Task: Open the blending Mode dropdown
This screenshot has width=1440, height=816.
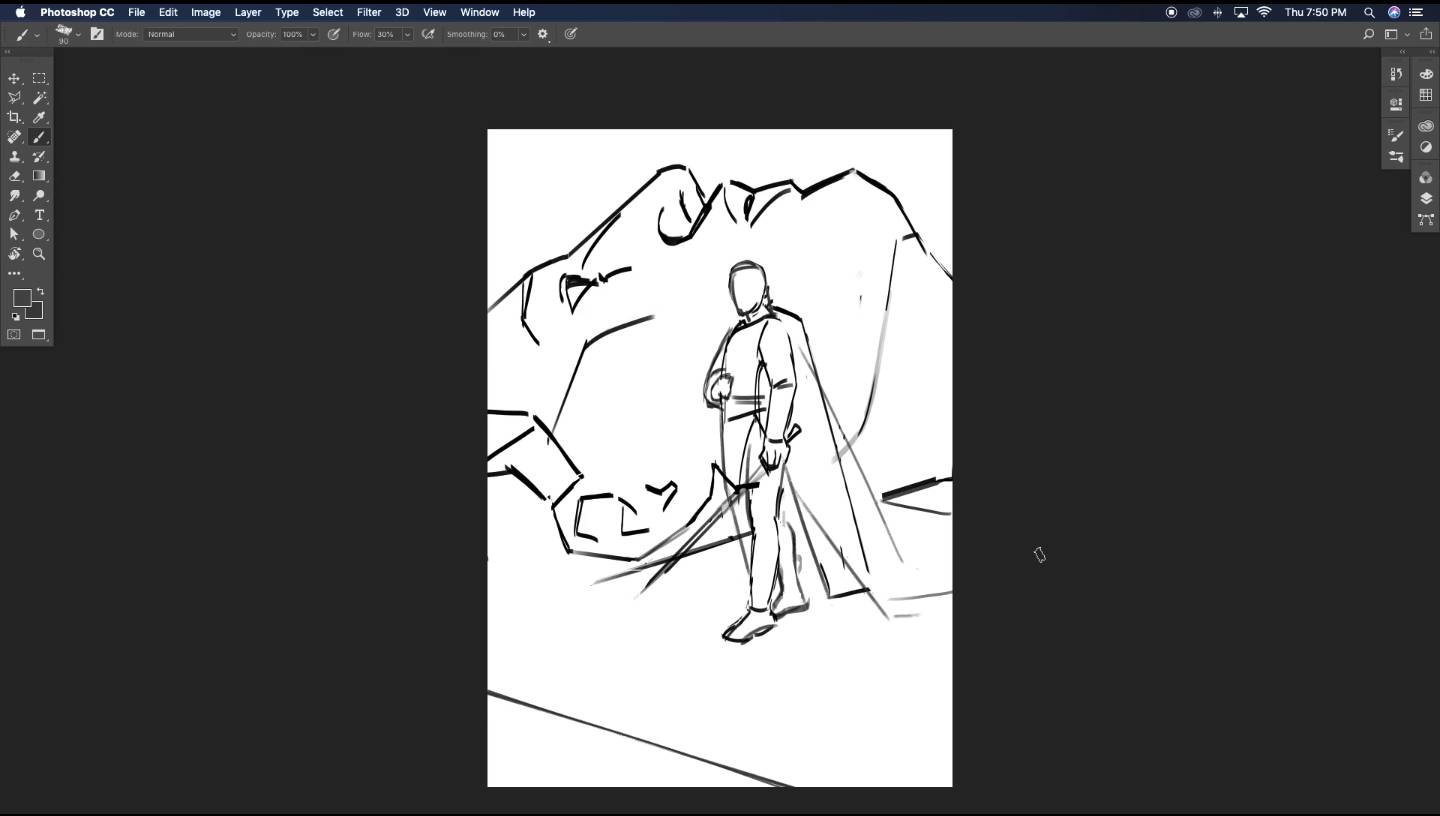Action: coord(191,34)
